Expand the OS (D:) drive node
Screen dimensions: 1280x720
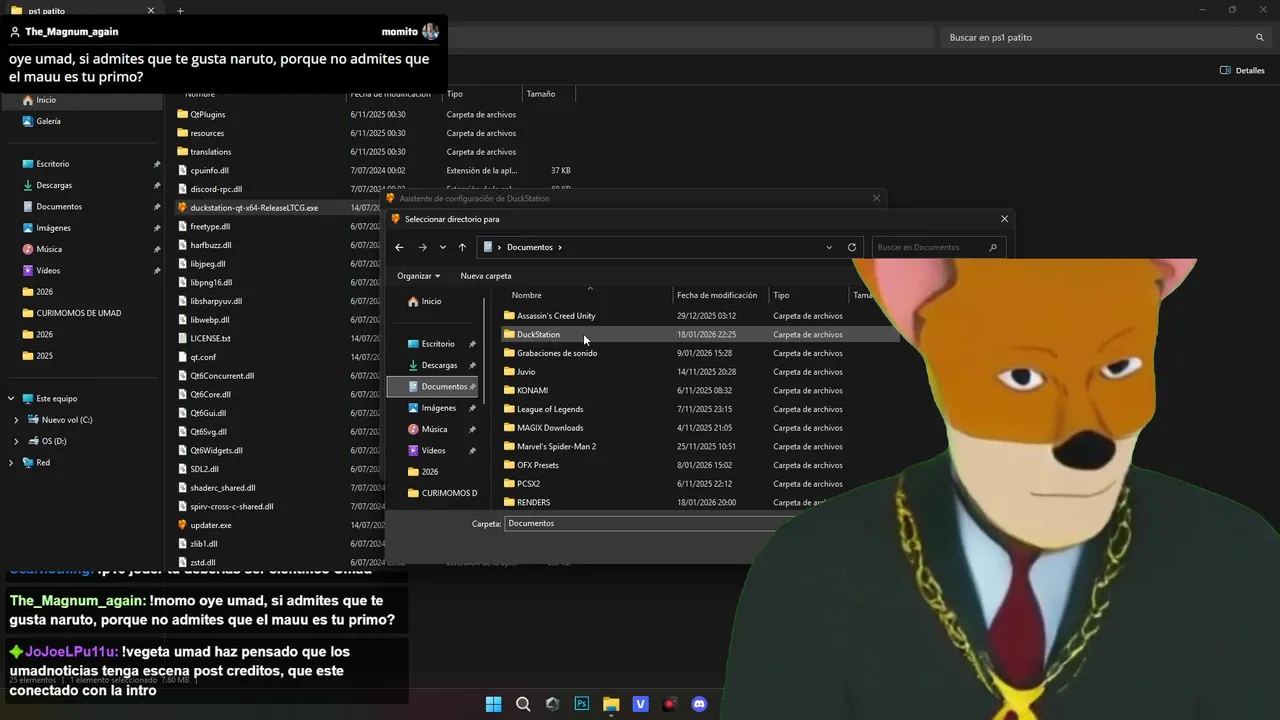[x=16, y=441]
